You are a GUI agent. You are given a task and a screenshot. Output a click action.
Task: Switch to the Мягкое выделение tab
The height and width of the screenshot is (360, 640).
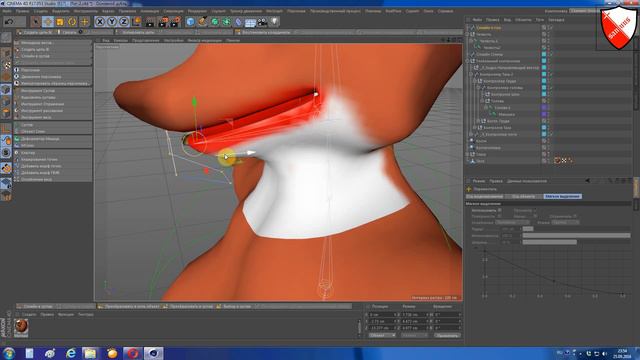(562, 196)
